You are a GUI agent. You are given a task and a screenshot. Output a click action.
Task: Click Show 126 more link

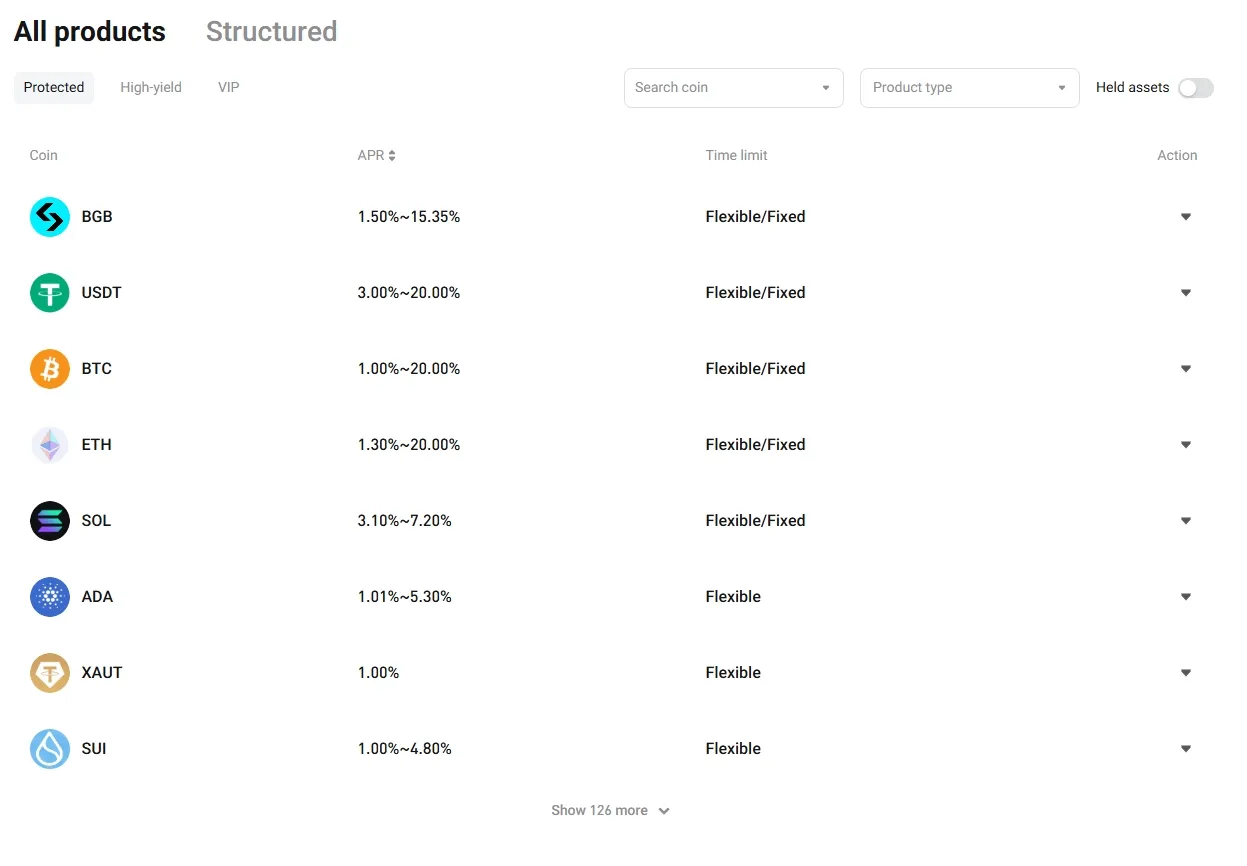[x=610, y=811]
